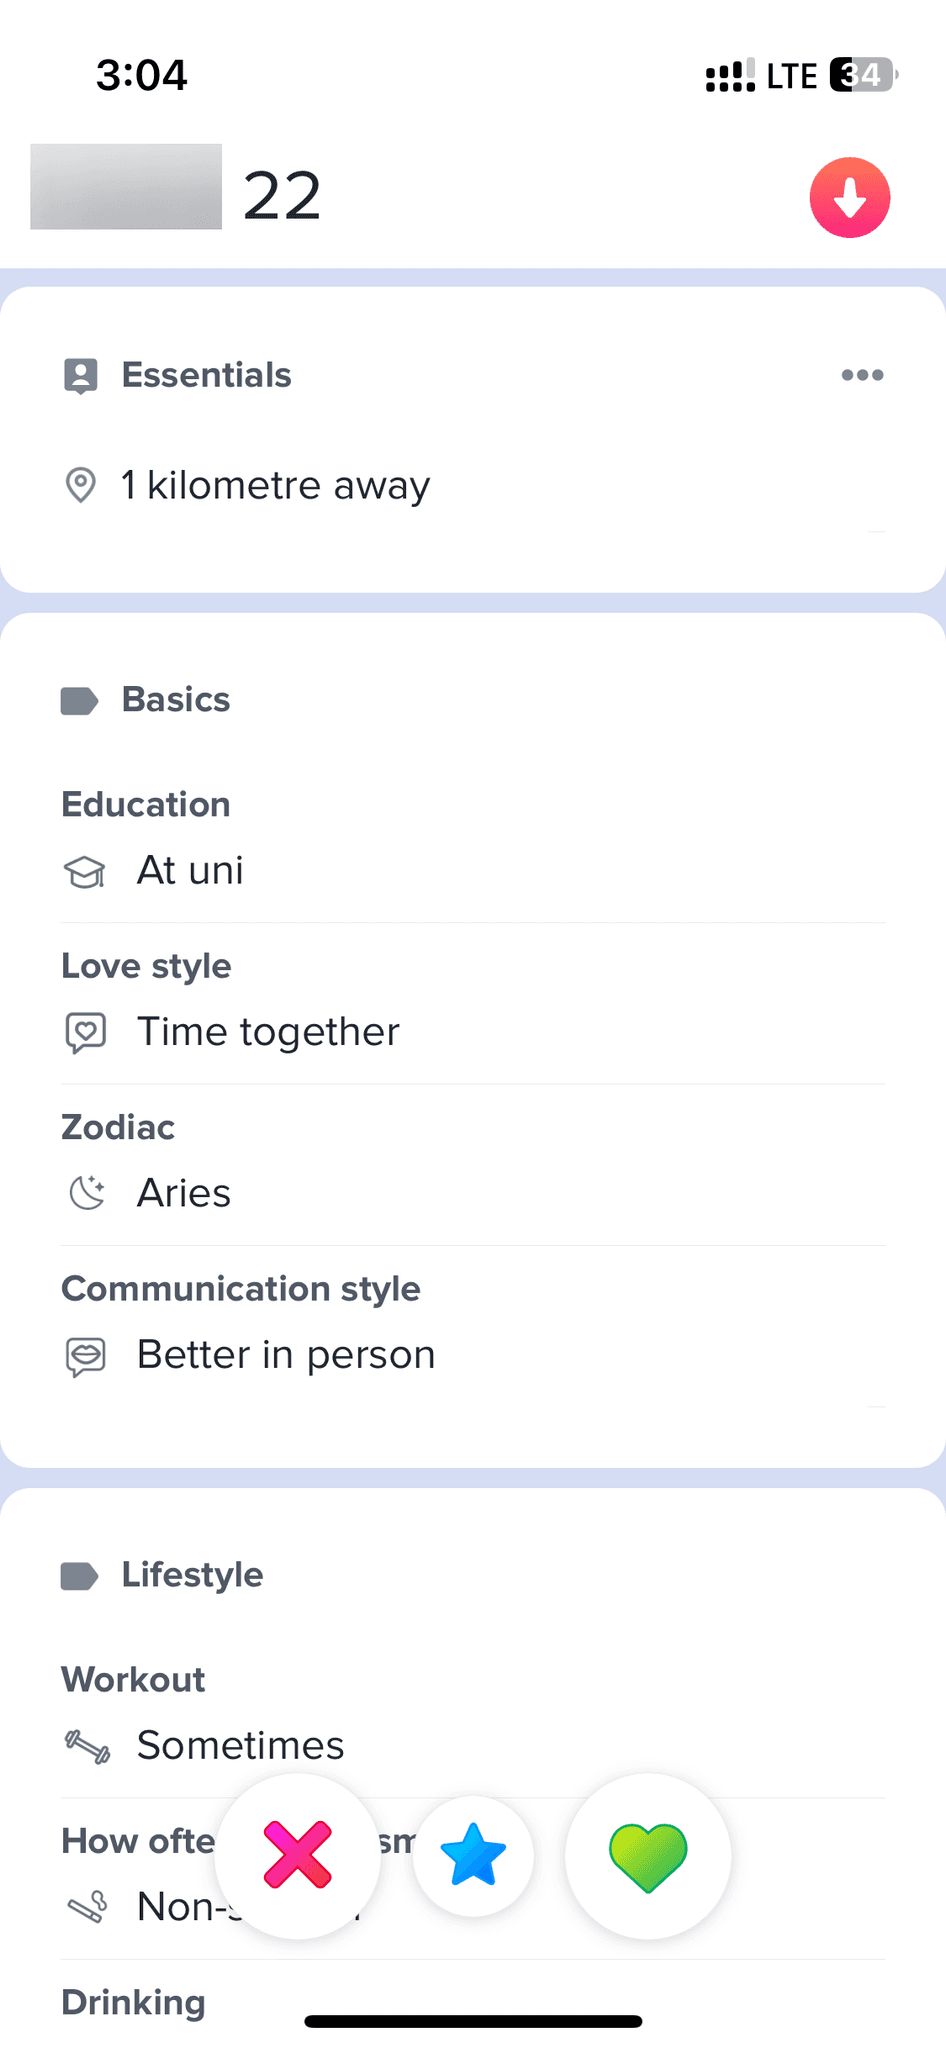Reject the profile with the red X
Screen dimensions: 946x2048
(x=297, y=1856)
